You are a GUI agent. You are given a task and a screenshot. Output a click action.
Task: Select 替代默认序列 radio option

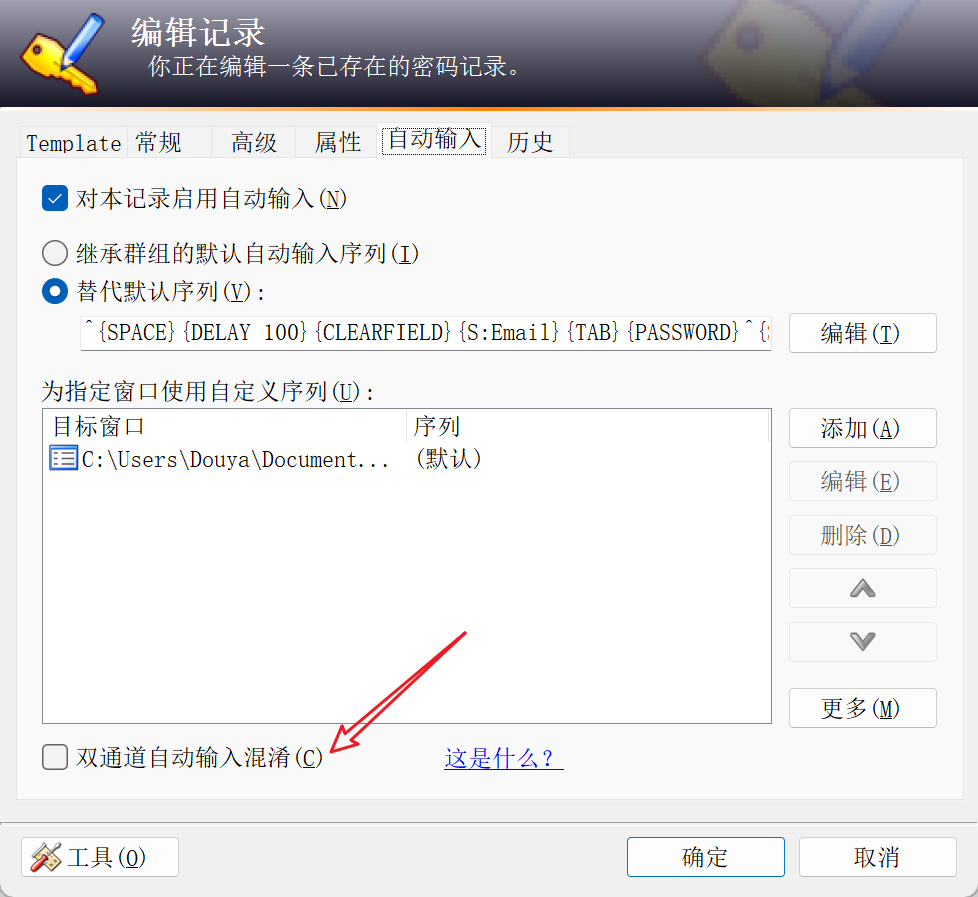pyautogui.click(x=55, y=291)
